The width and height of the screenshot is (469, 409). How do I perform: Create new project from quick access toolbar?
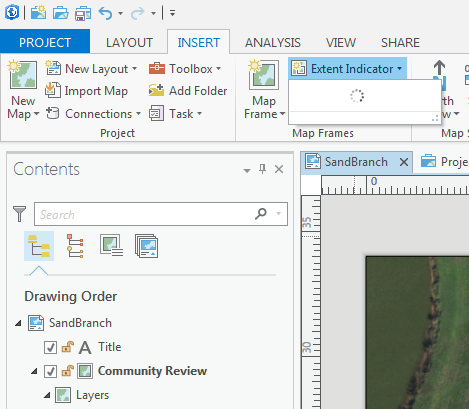38,13
